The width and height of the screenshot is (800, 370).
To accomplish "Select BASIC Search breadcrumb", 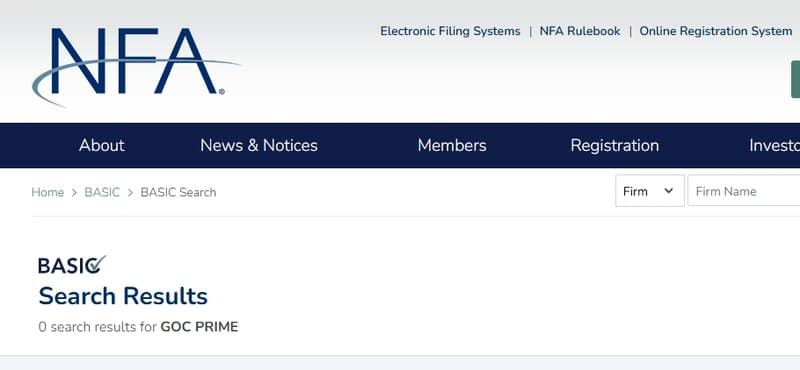I will pos(178,192).
